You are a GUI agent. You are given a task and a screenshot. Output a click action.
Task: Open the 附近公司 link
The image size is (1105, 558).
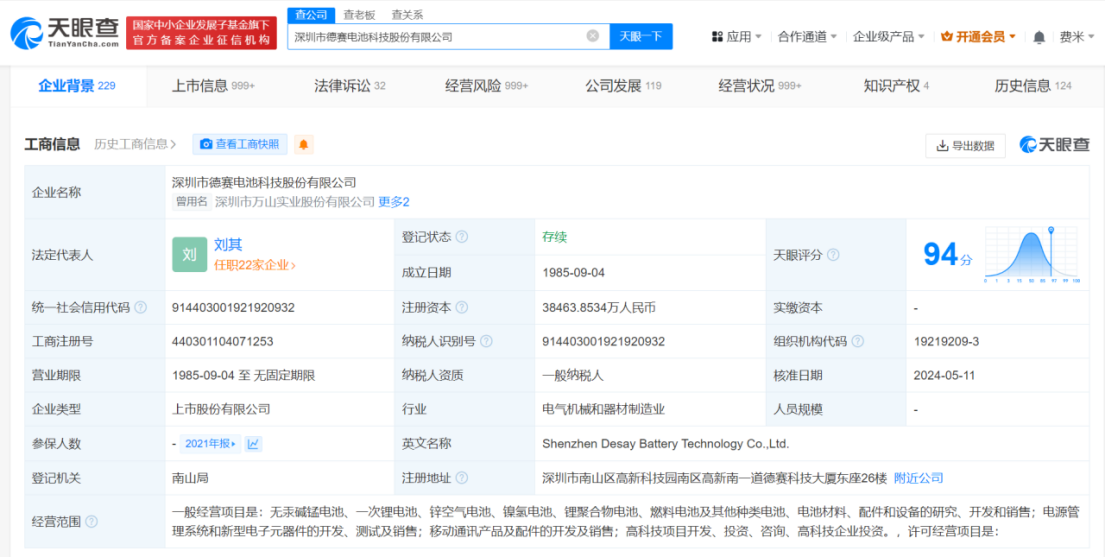pos(918,478)
